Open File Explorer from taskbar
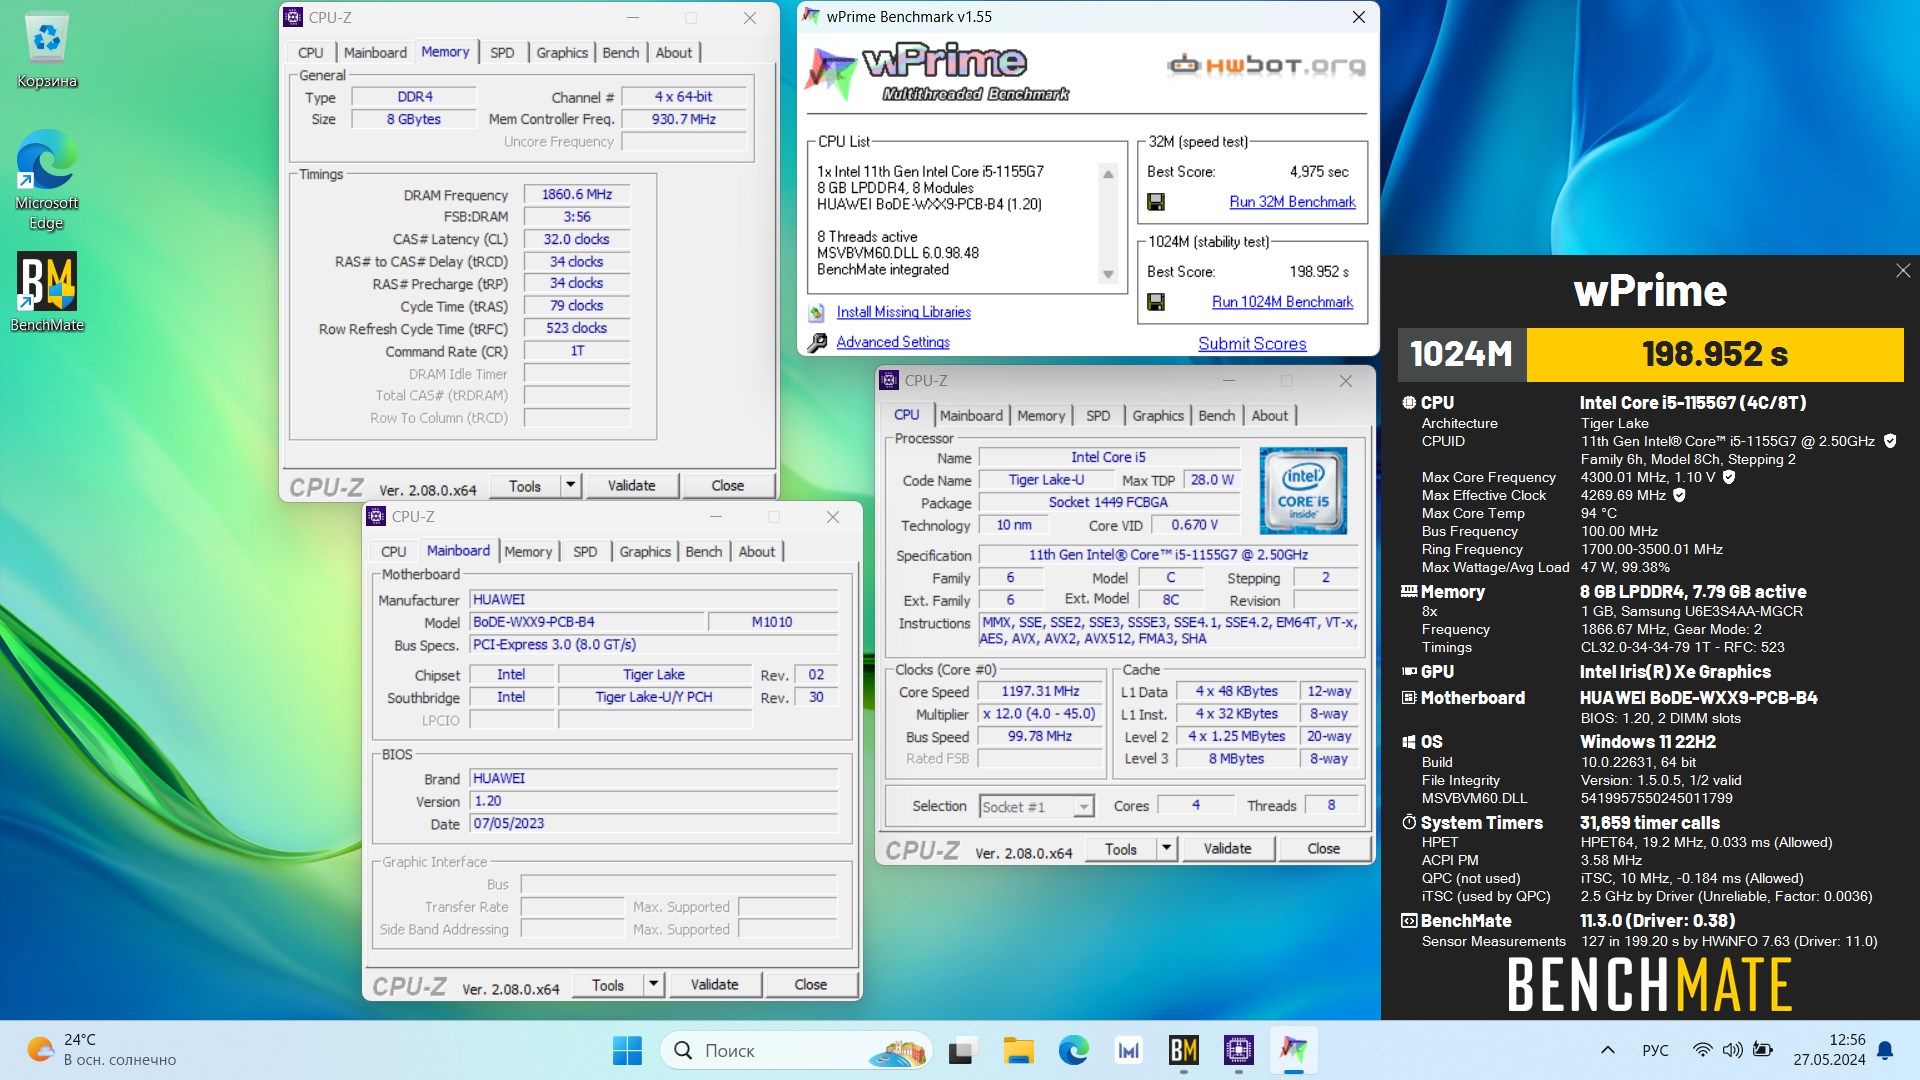 pyautogui.click(x=1018, y=1050)
